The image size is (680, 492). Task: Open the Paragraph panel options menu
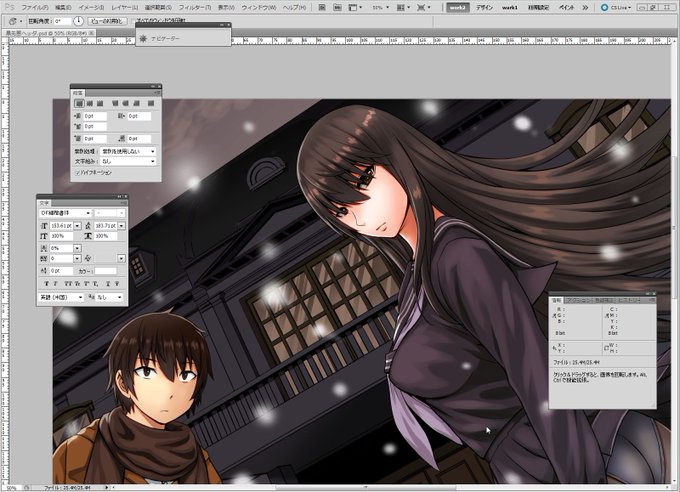tap(157, 93)
